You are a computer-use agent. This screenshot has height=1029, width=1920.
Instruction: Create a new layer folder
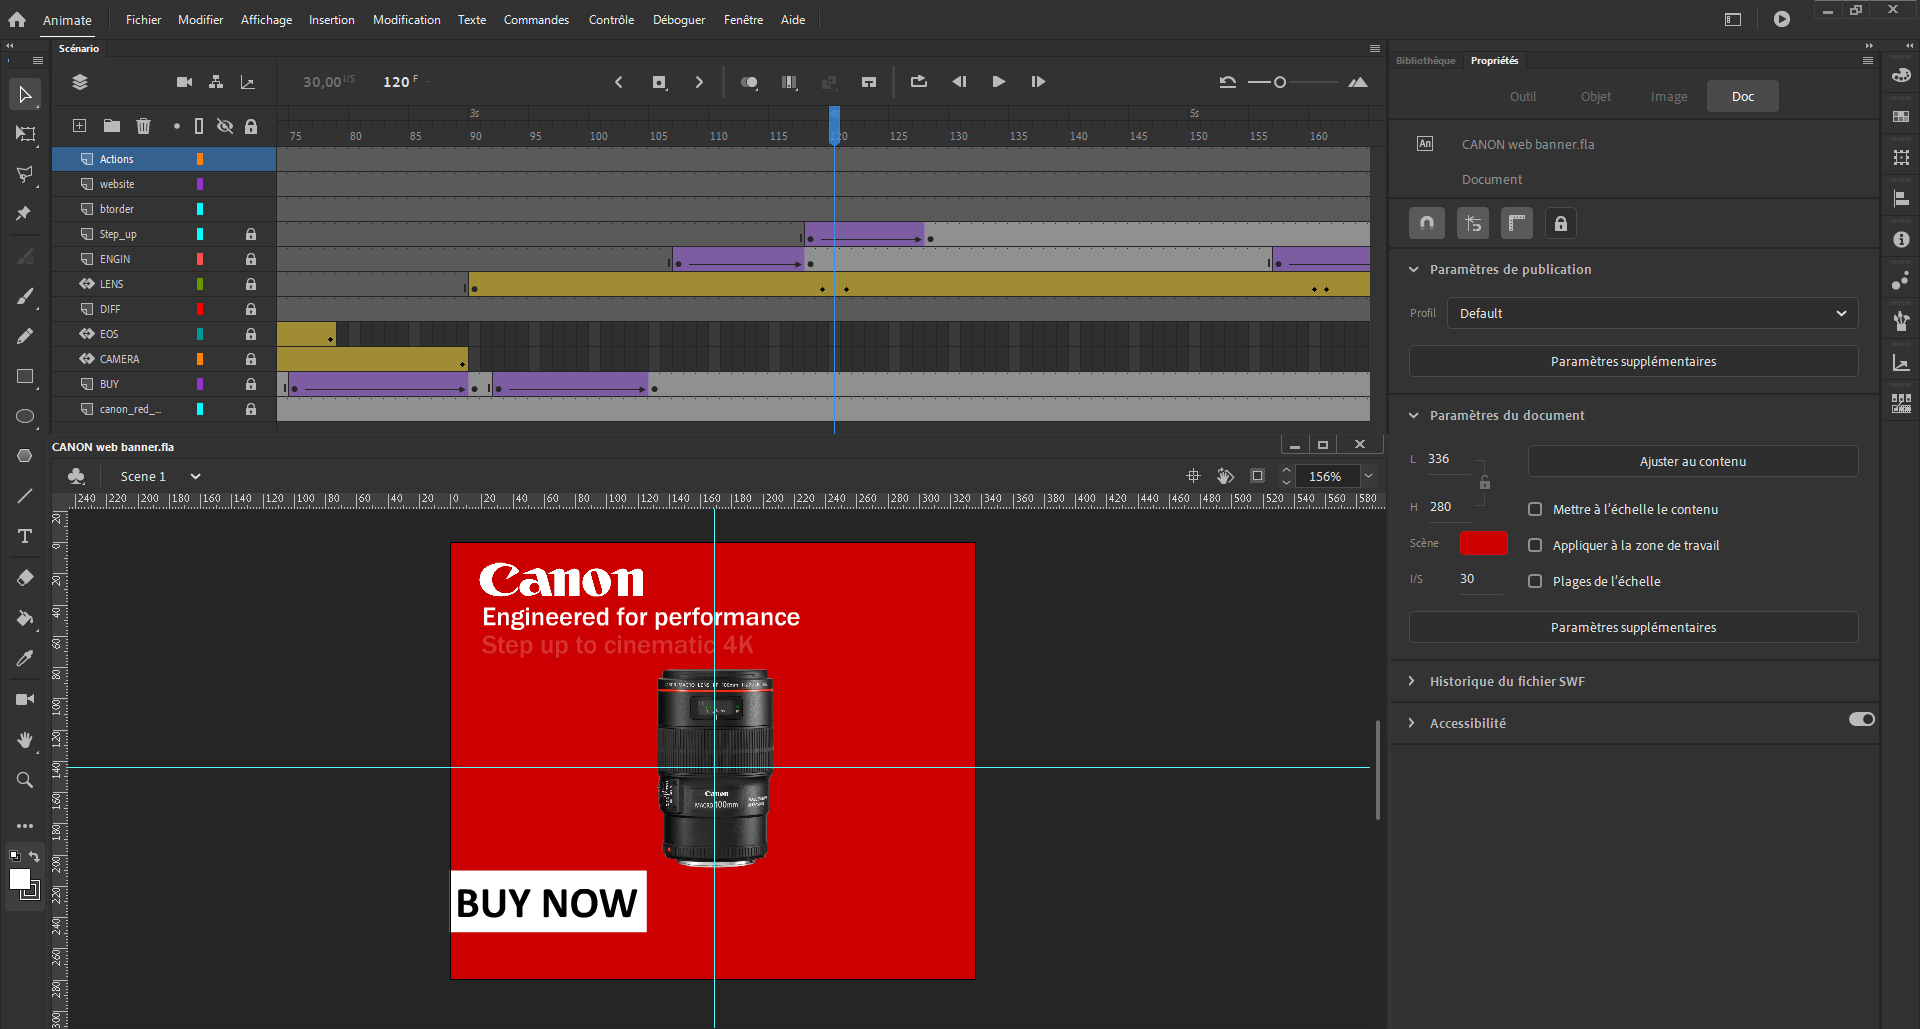pyautogui.click(x=112, y=125)
